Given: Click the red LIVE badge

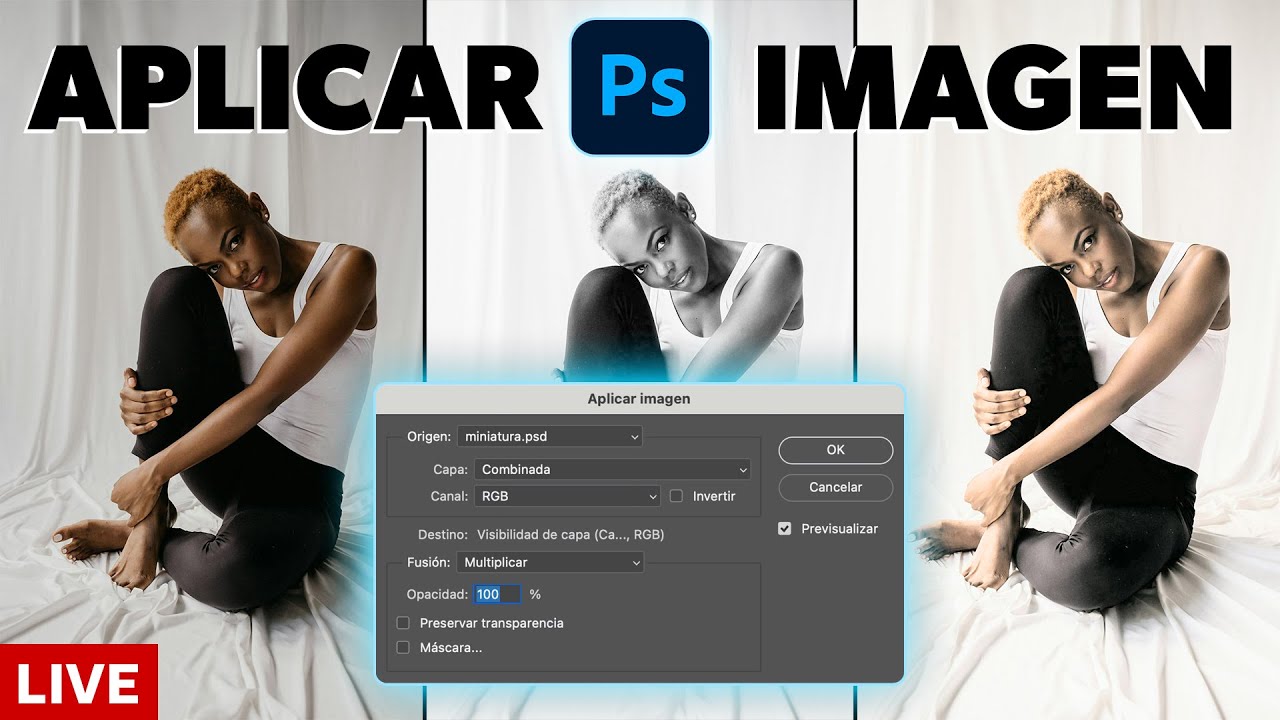Looking at the screenshot, I should coord(79,682).
